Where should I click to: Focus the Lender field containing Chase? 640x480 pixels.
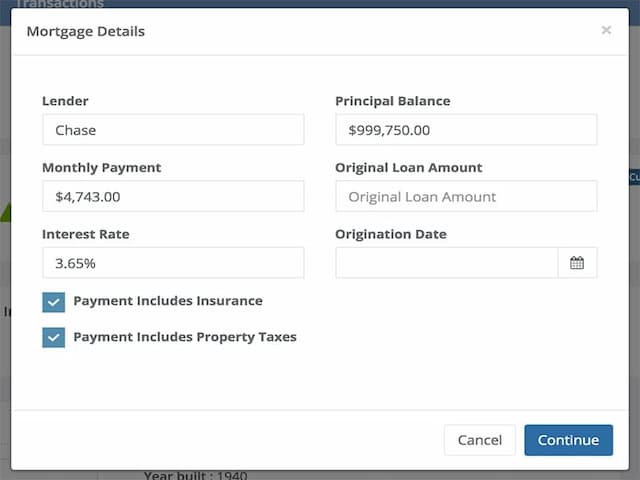coord(173,130)
